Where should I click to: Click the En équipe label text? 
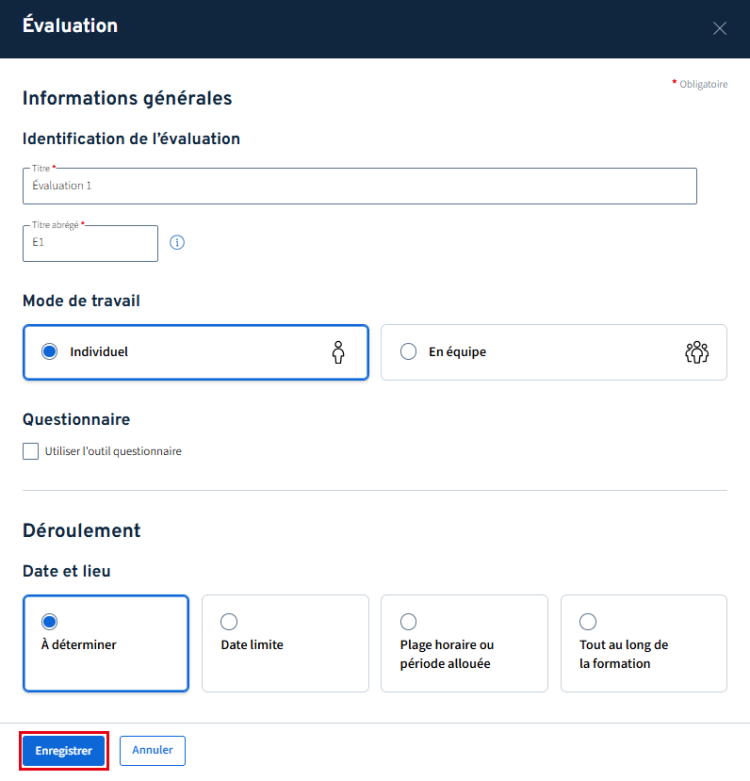coord(457,352)
